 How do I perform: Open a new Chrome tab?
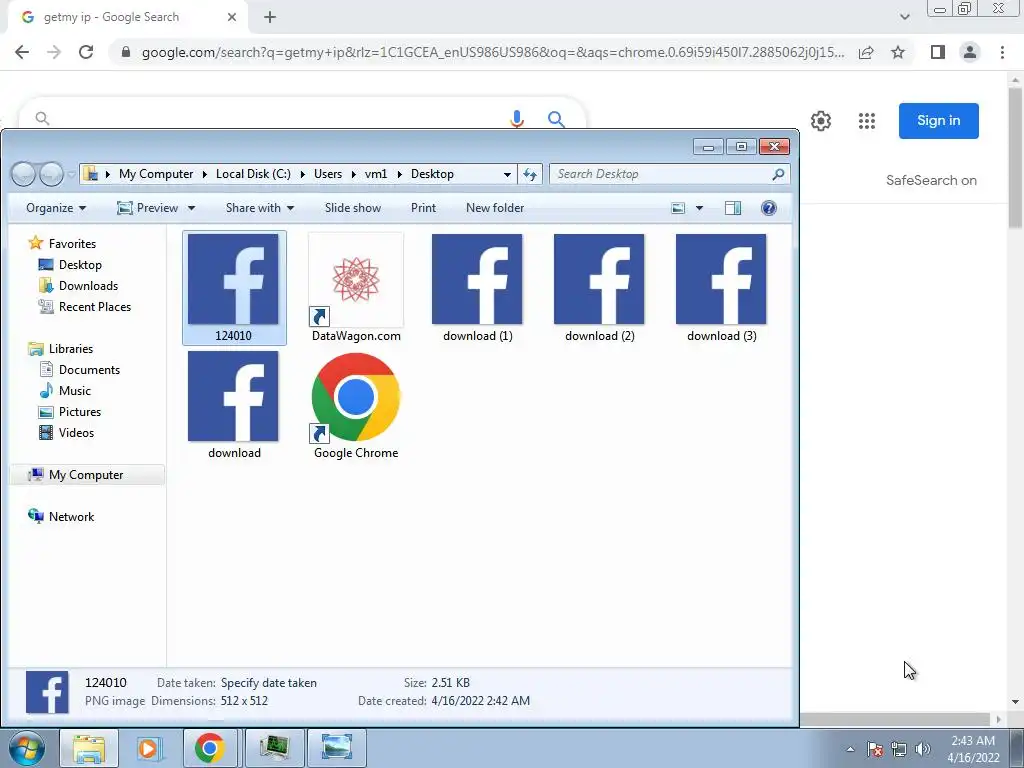[270, 18]
